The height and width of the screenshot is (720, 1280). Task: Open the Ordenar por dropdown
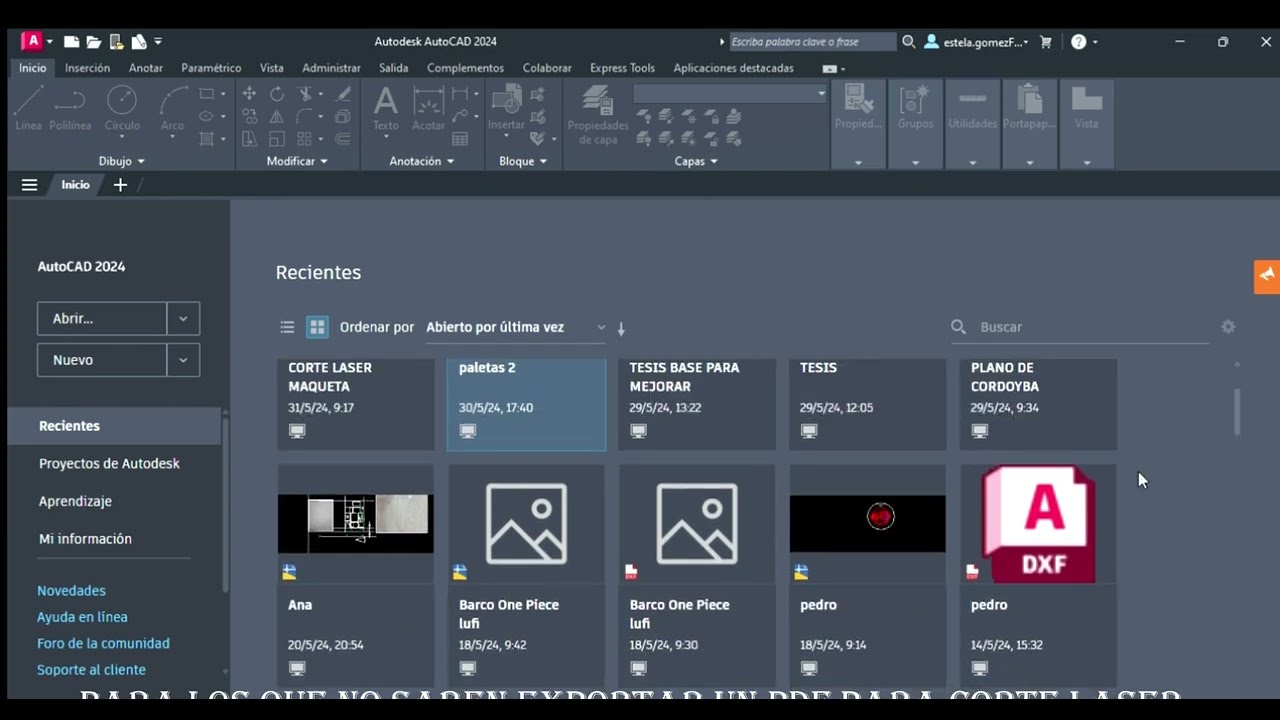[516, 327]
